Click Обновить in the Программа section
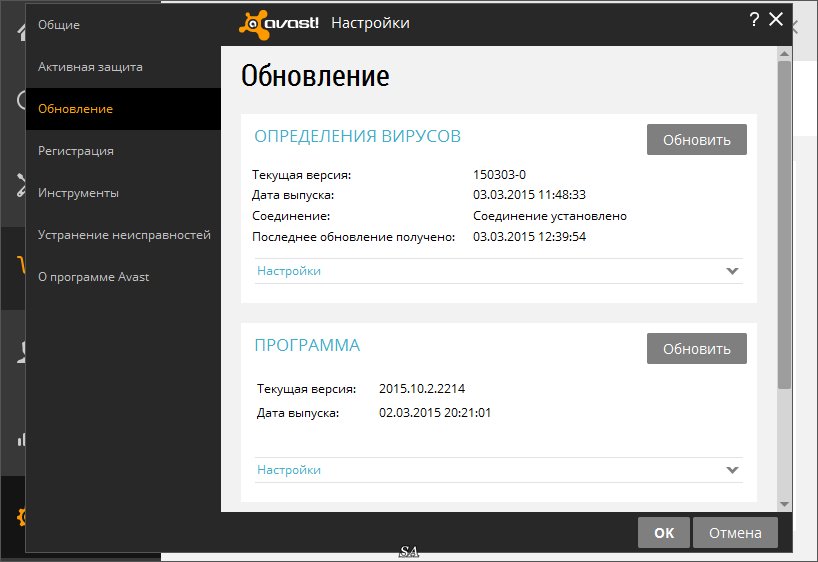This screenshot has height=562, width=818. tap(696, 349)
